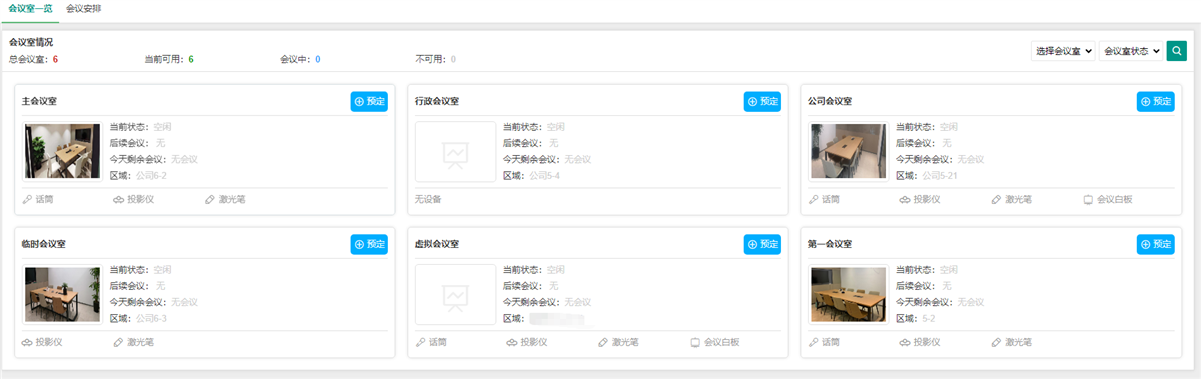Image resolution: width=1201 pixels, height=379 pixels.
Task: Click the 虚拟会议室 card title
Action: tap(437, 245)
